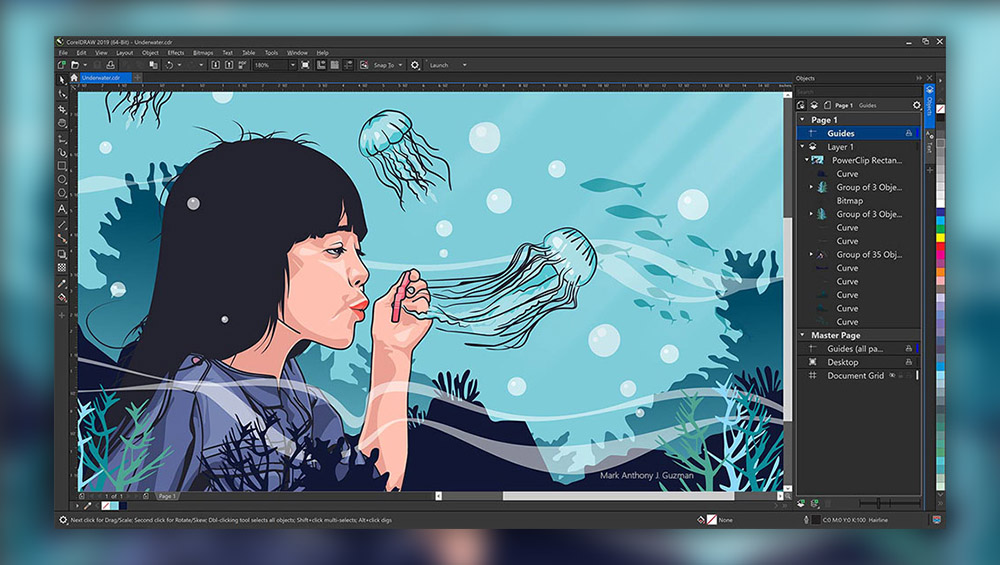Click the Quick customize plus in the toolbox
Screen dimensions: 1000x565
62,315
